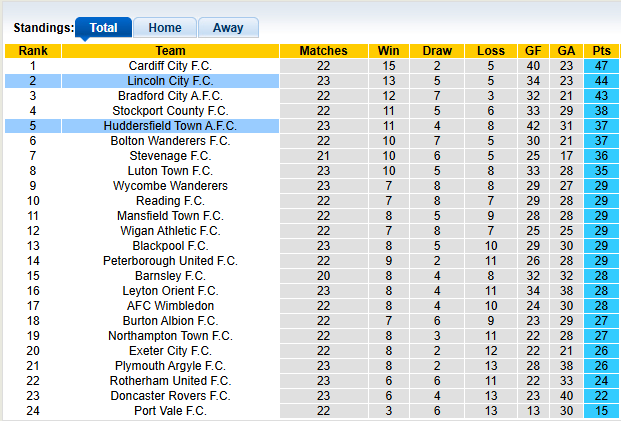Select Stockport County F.C. team
Image resolution: width=621 pixels, height=421 pixels.
170,111
